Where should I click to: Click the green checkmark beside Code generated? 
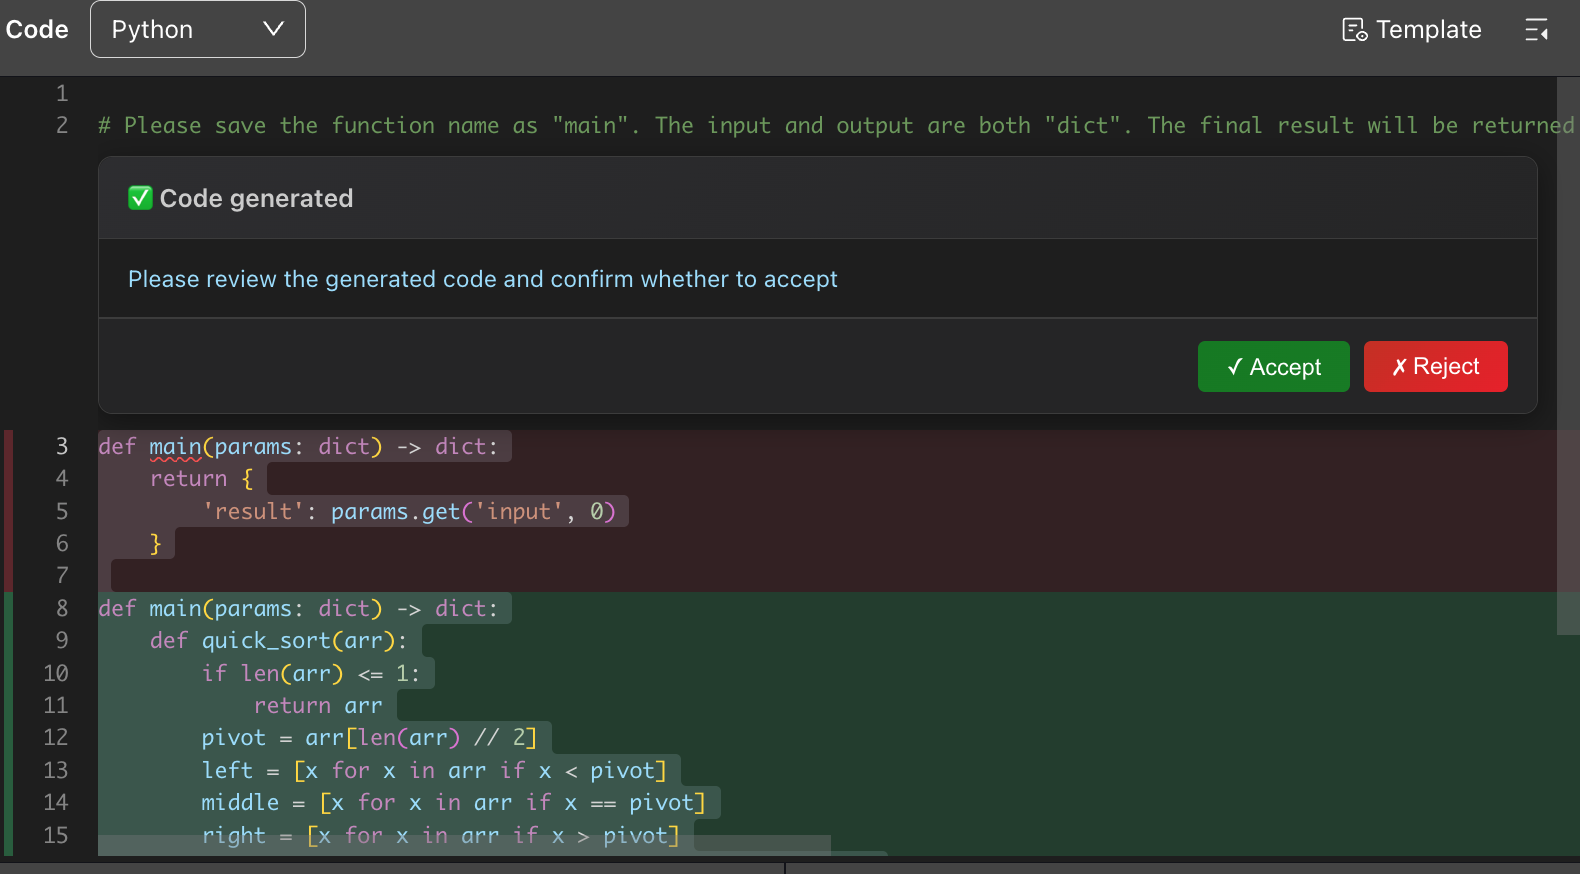tap(140, 198)
